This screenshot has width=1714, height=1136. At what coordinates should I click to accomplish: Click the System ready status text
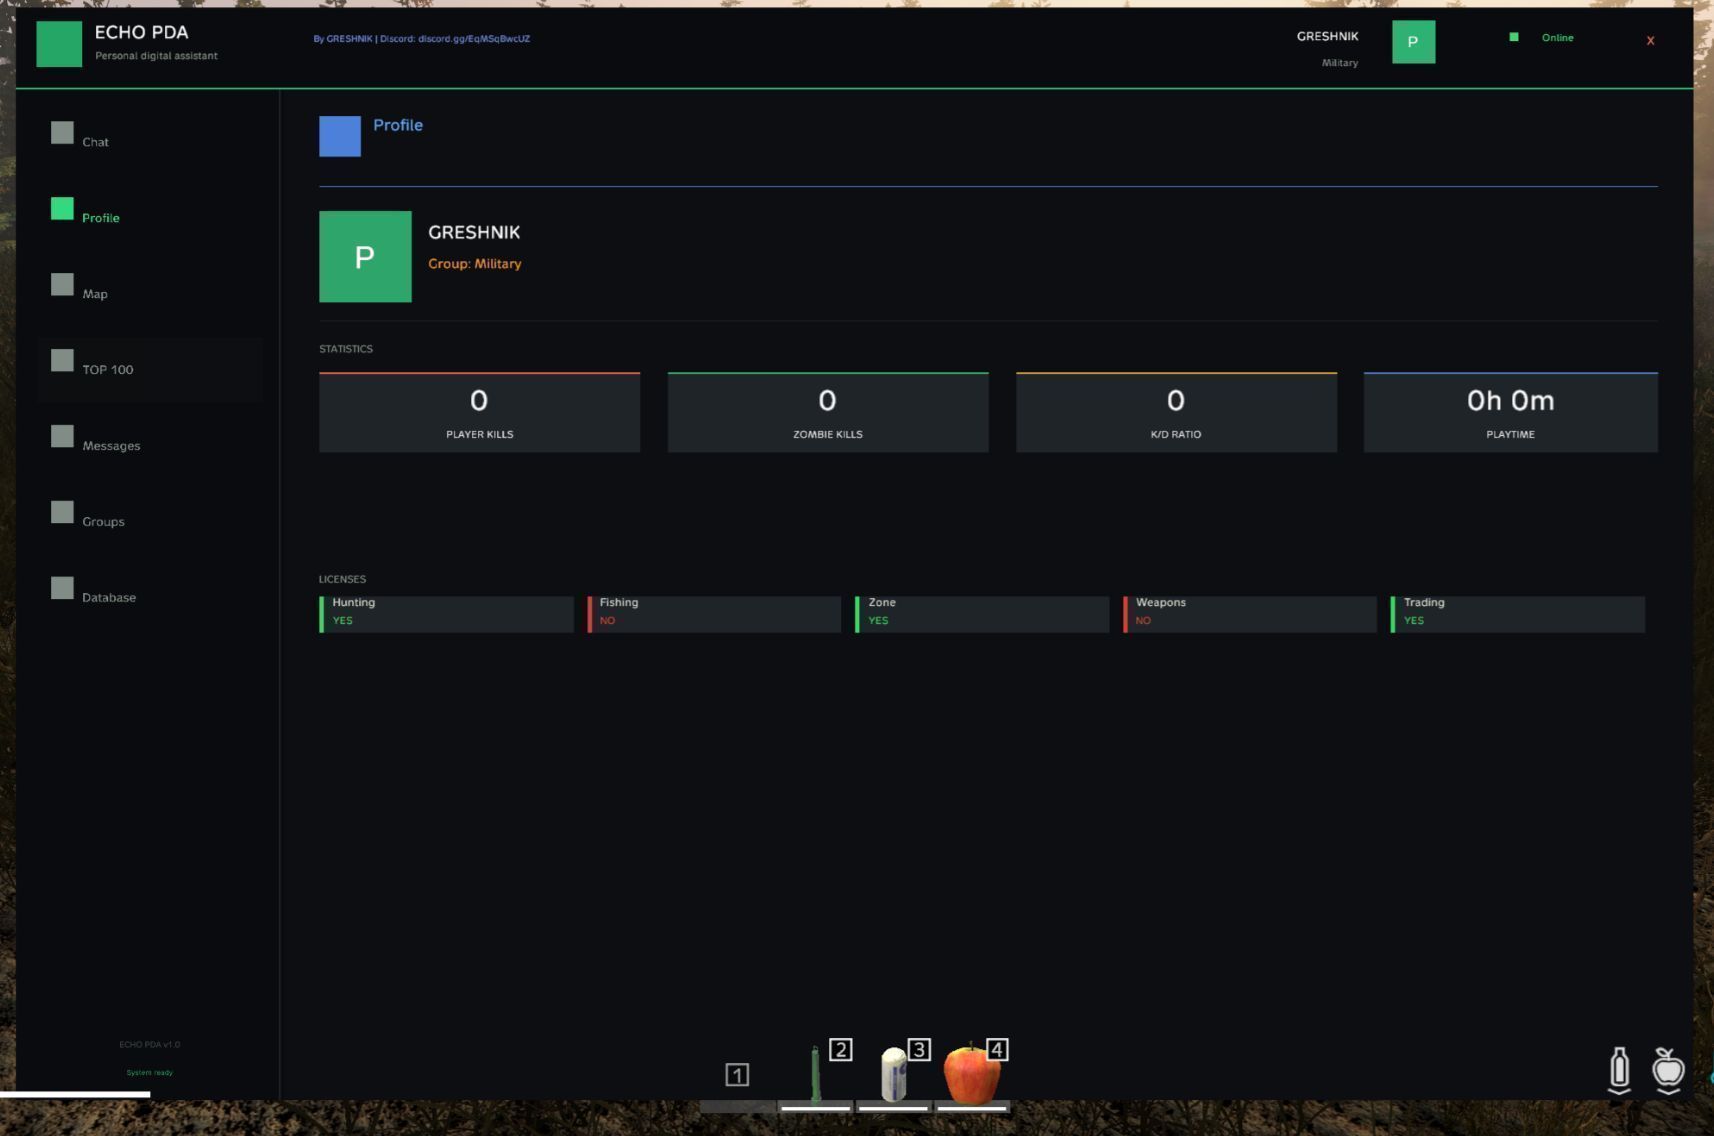point(150,1073)
